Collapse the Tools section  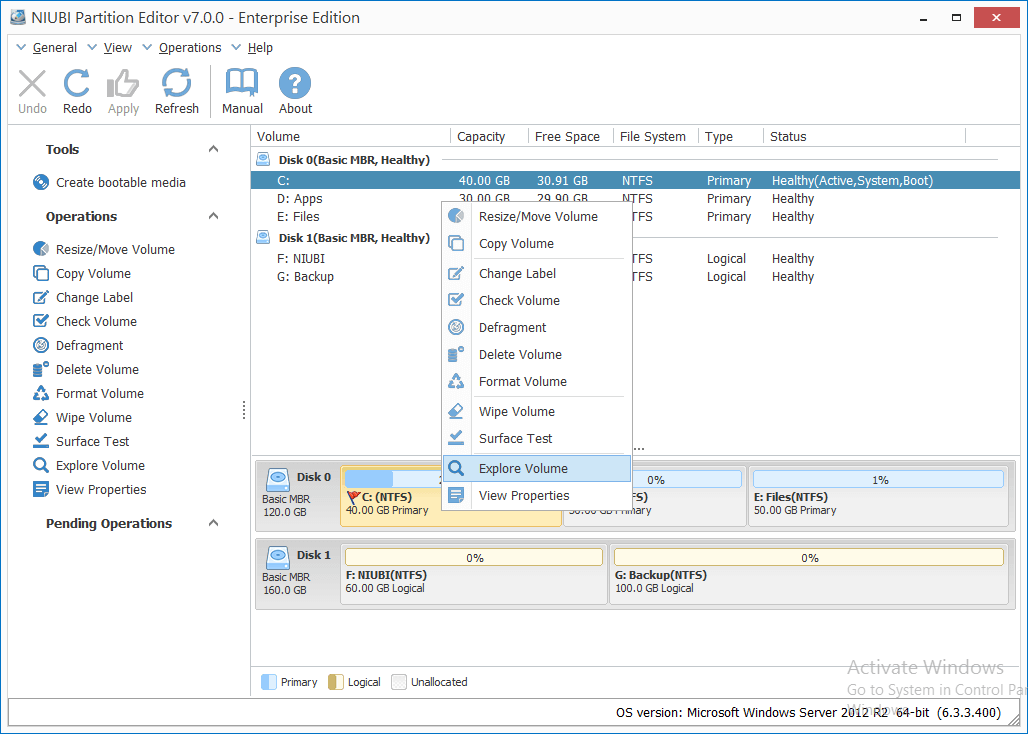click(213, 149)
